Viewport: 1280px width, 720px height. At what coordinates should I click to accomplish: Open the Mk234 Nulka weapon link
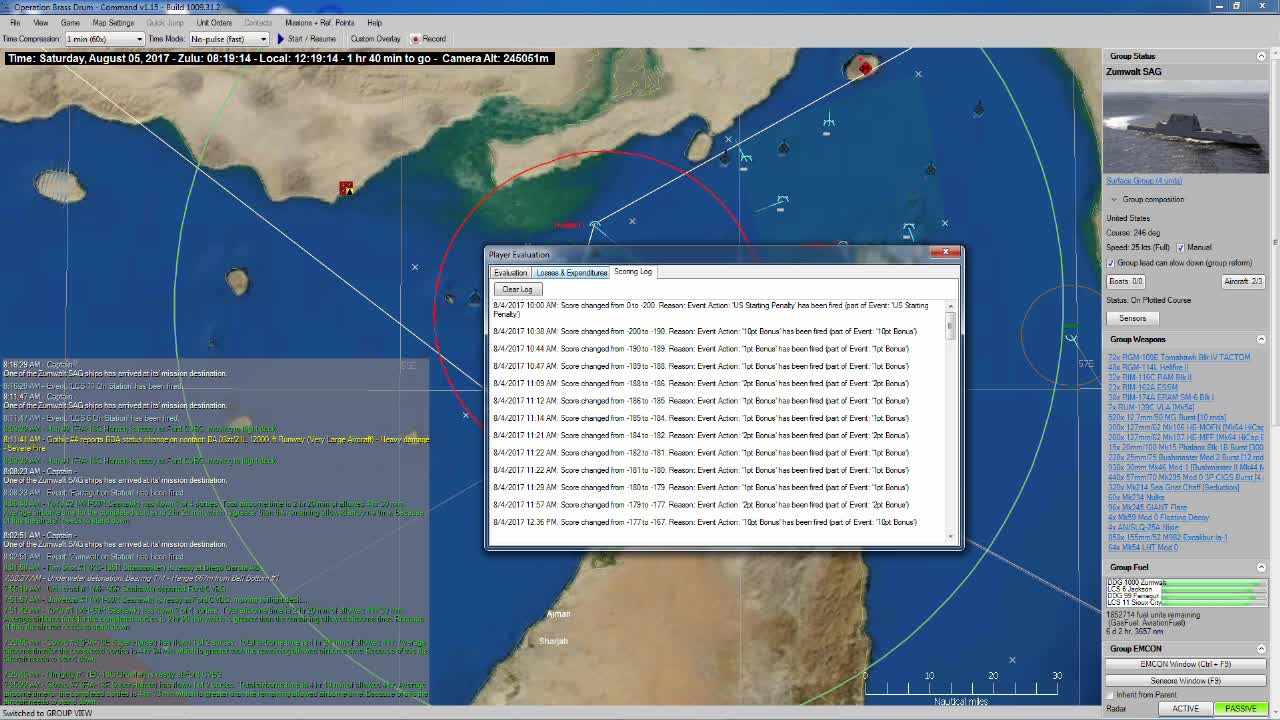tap(1137, 497)
